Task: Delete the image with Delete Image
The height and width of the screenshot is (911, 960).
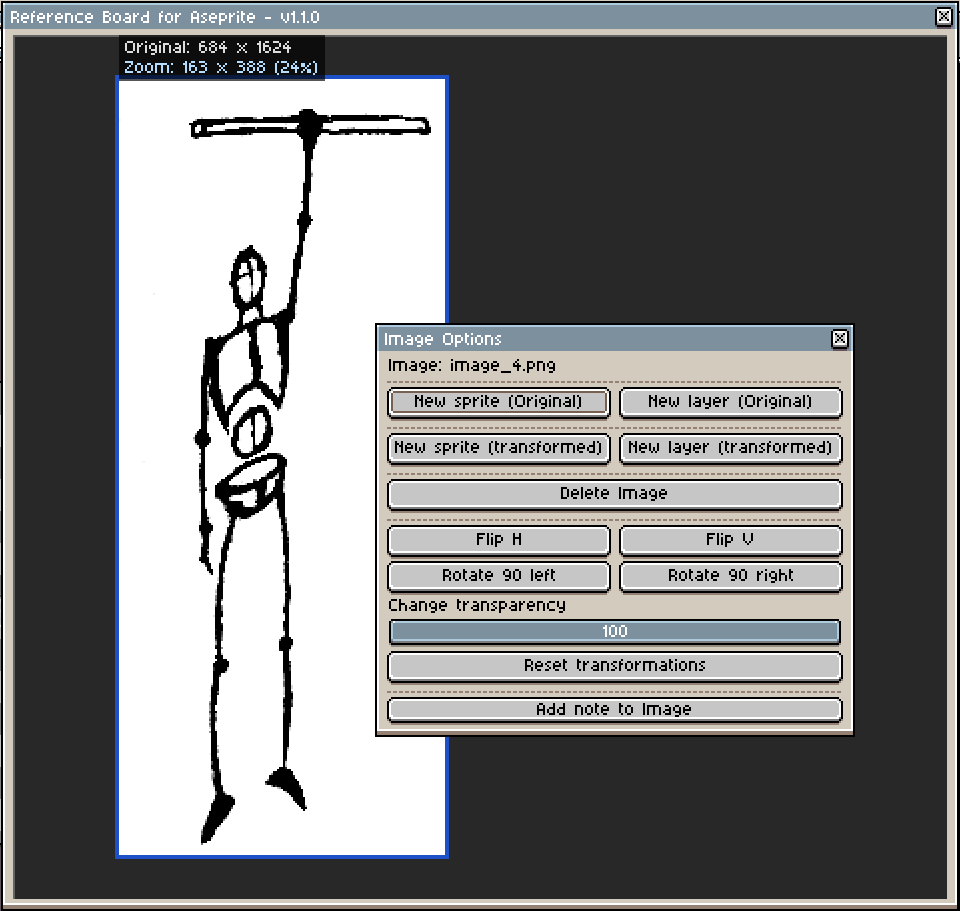Action: (x=615, y=494)
